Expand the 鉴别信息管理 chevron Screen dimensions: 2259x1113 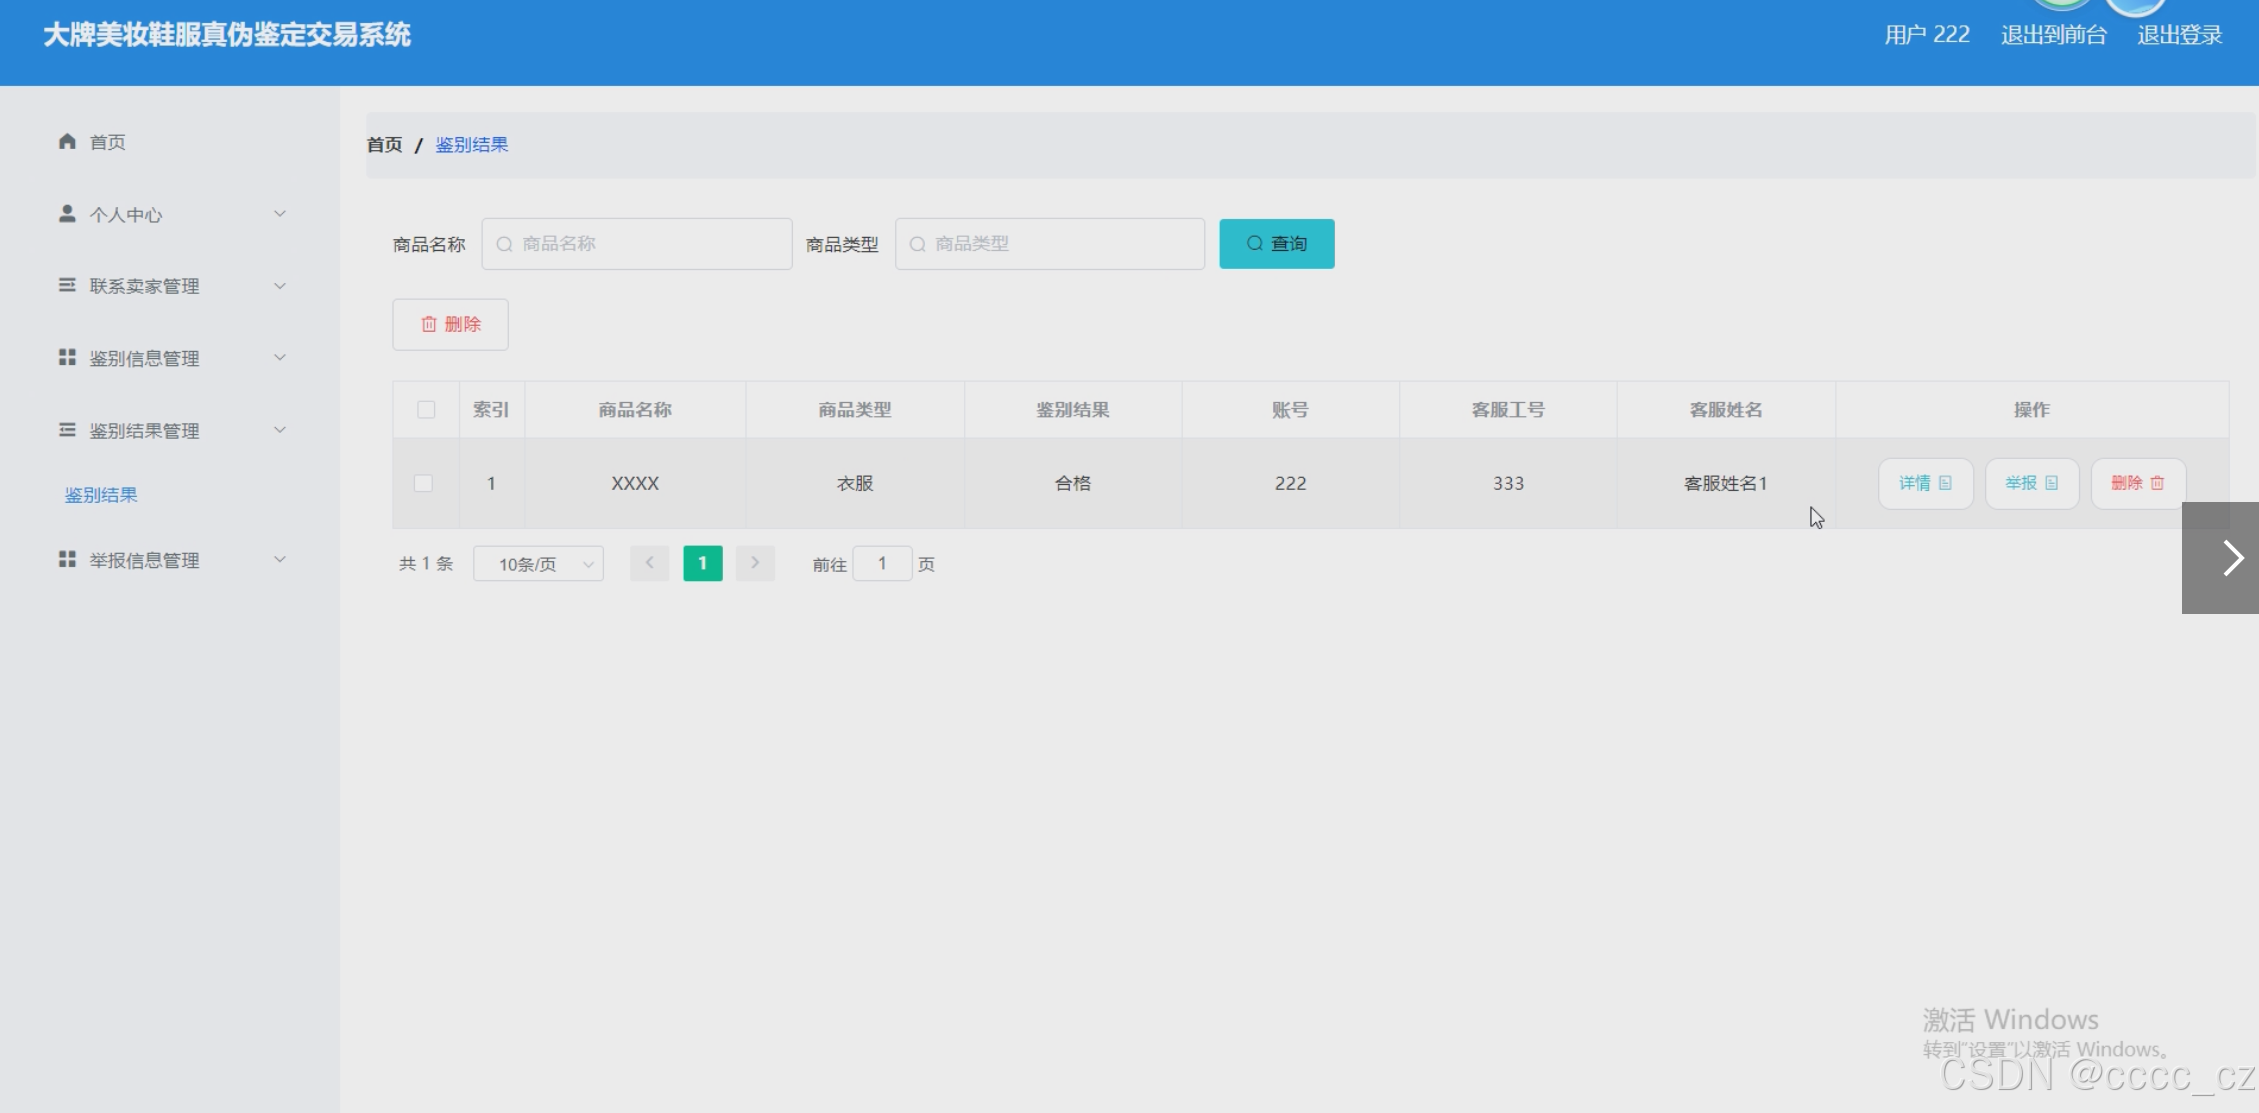point(280,357)
